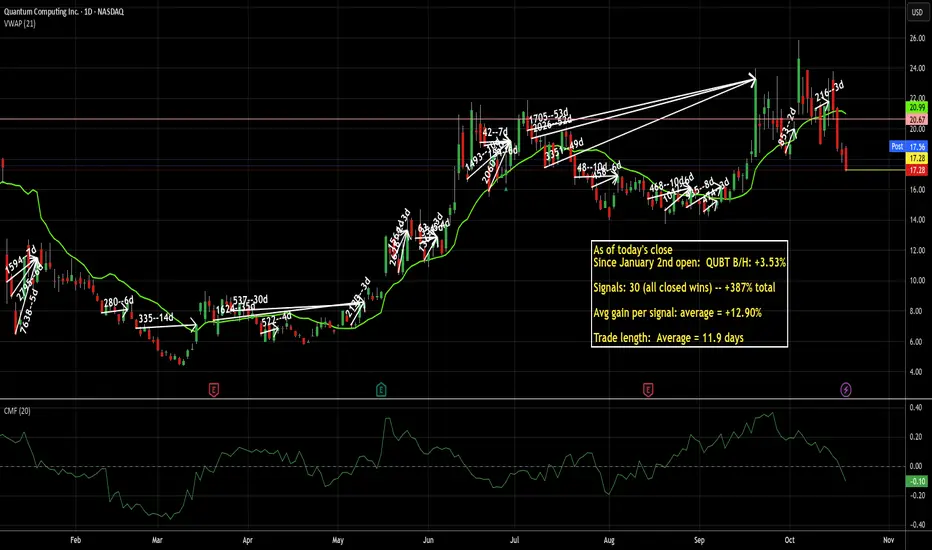This screenshot has height=550, width=932.
Task: Click the red 17.28 price label
Action: [x=917, y=171]
